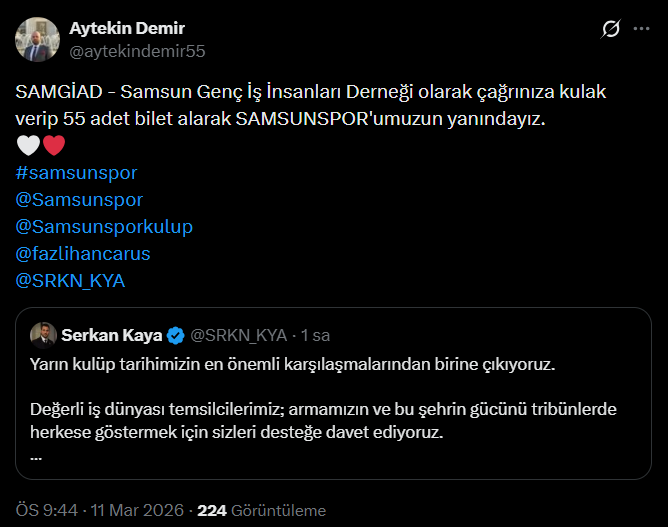Click the post timestamp ÖS 9:44

click(x=45, y=510)
